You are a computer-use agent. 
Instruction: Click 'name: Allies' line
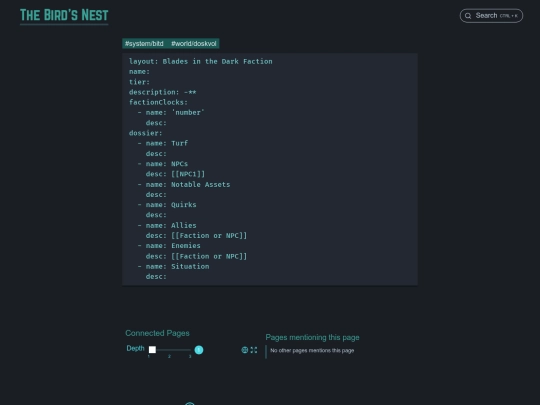[x=171, y=225]
